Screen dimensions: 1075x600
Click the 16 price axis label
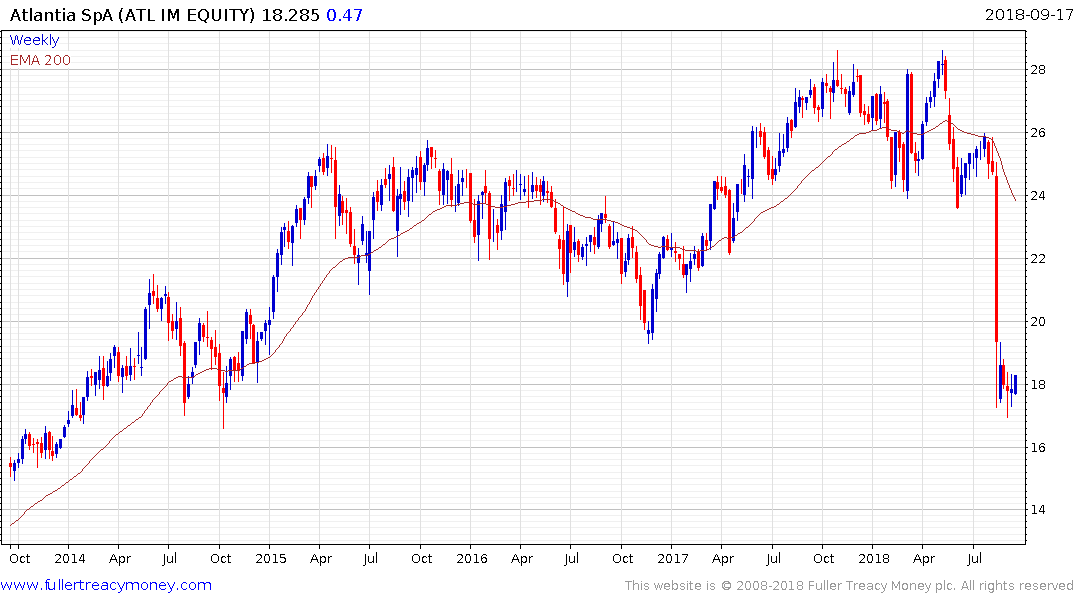[1038, 448]
